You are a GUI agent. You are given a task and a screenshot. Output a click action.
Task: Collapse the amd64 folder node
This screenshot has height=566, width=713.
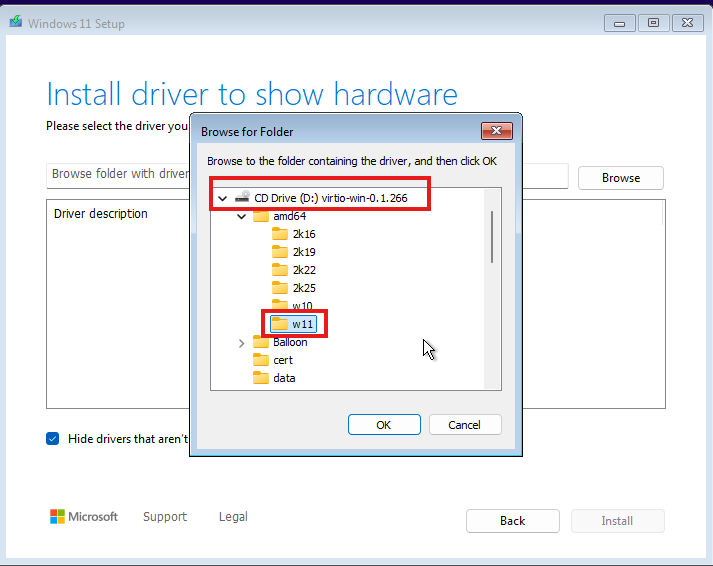241,216
